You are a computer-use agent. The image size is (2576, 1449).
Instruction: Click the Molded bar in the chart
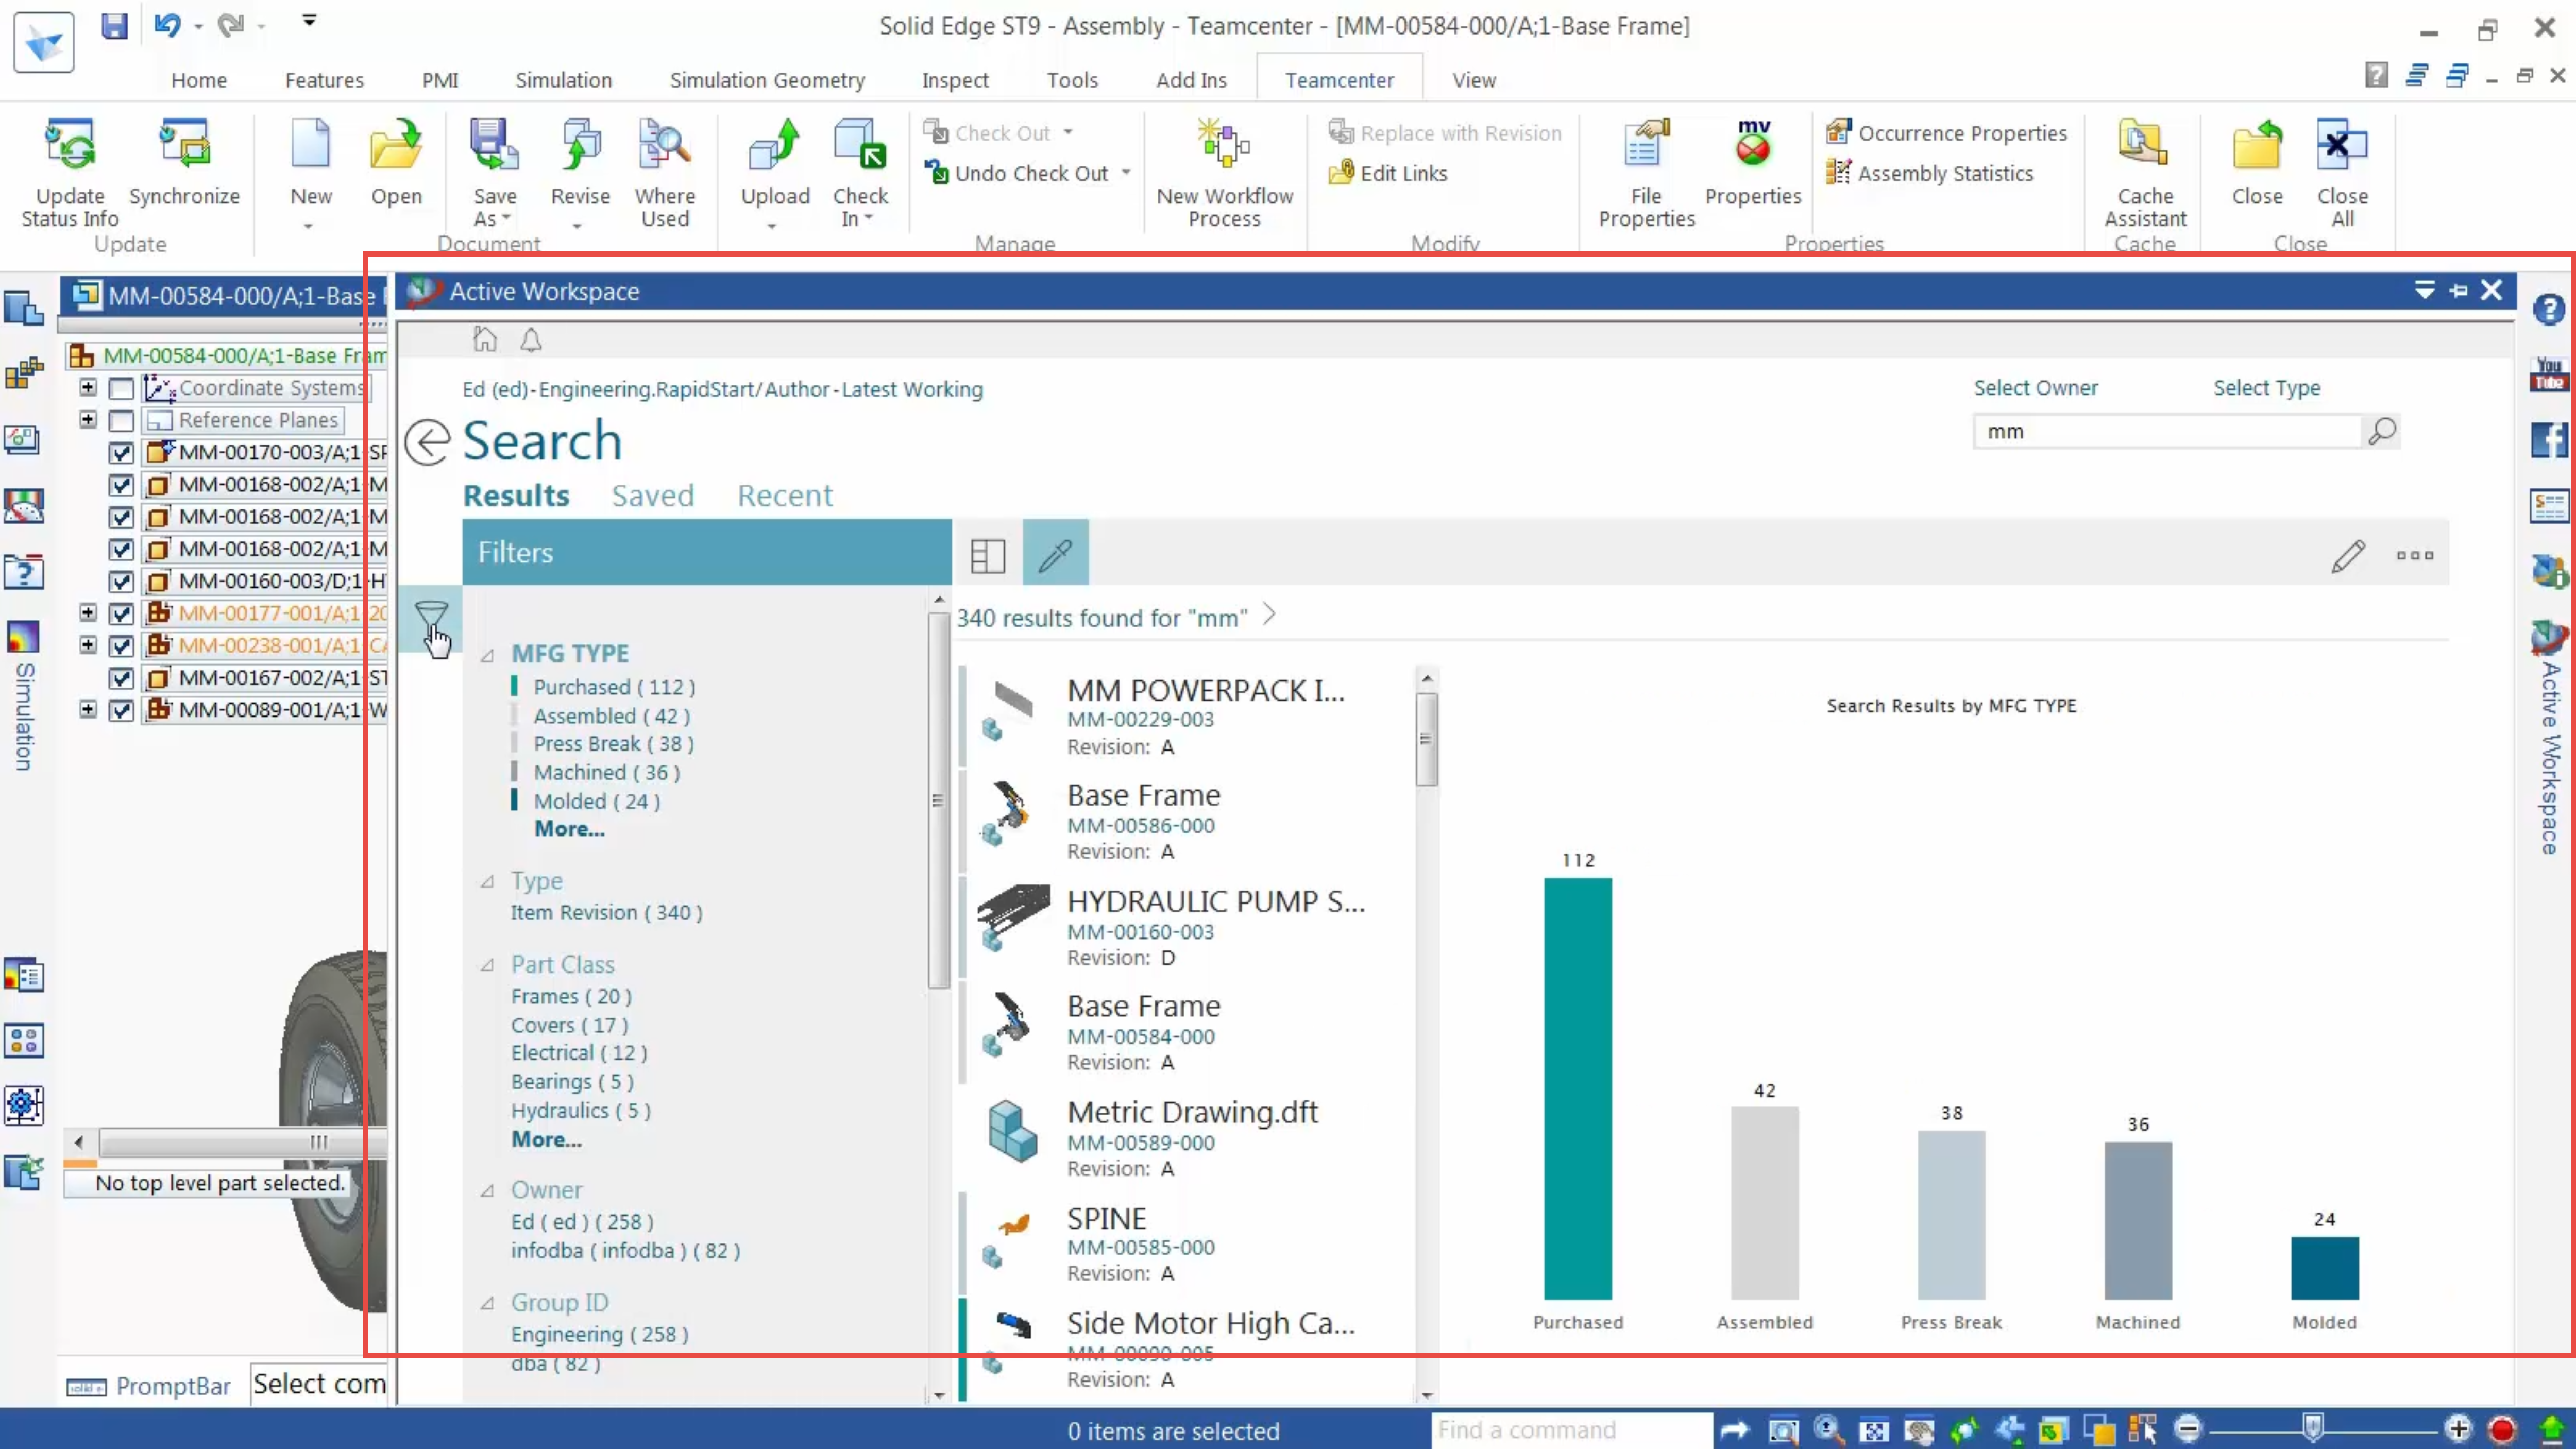pyautogui.click(x=2324, y=1268)
